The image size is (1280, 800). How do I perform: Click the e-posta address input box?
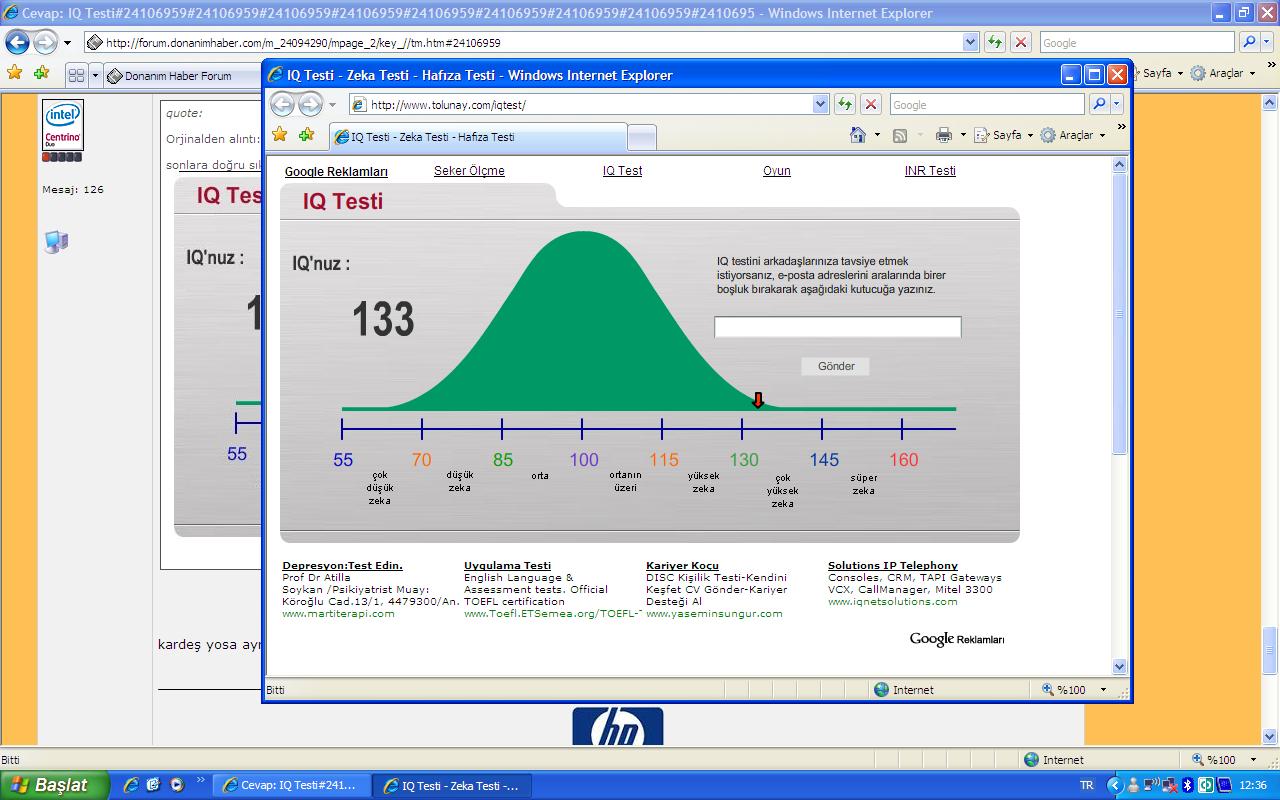pyautogui.click(x=837, y=327)
